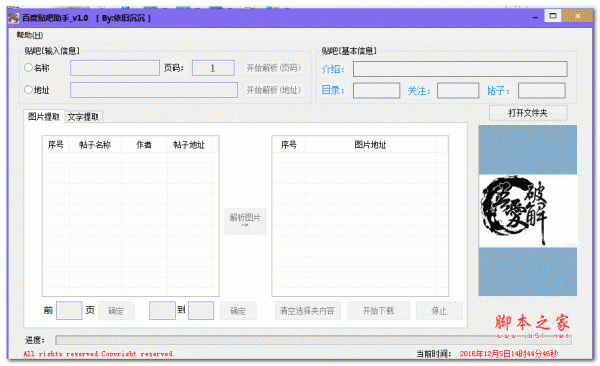Maximize the 百度贴吧助手 window
This screenshot has width=600, height=366.
pos(553,16)
